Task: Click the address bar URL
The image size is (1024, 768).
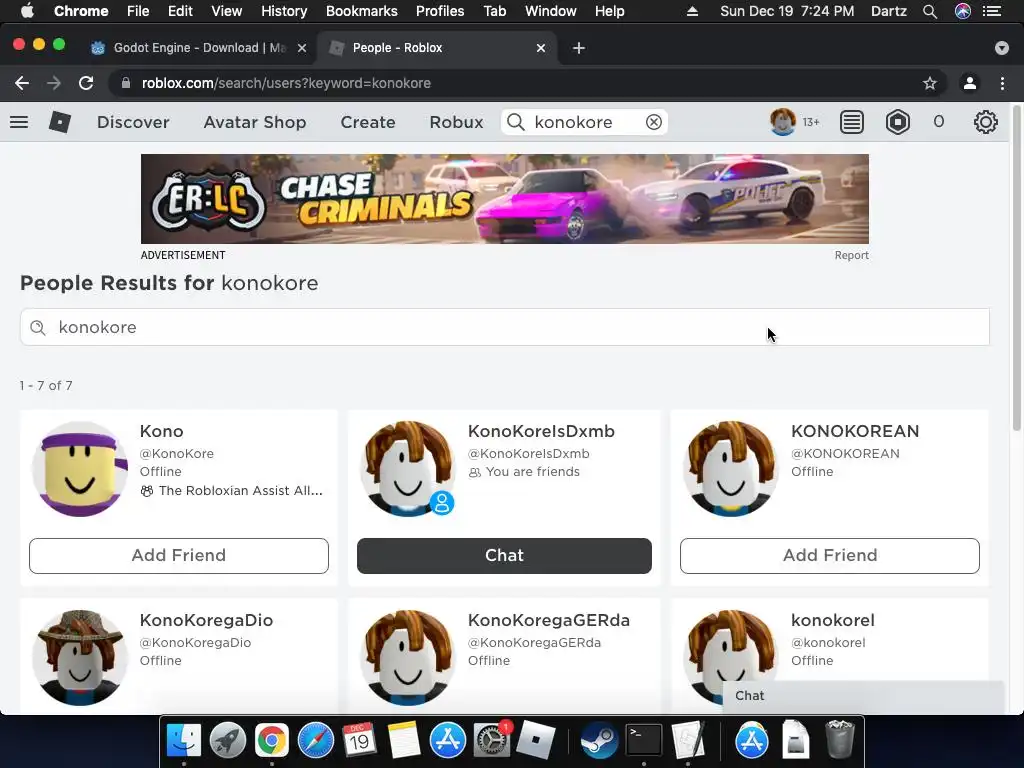Action: click(286, 83)
